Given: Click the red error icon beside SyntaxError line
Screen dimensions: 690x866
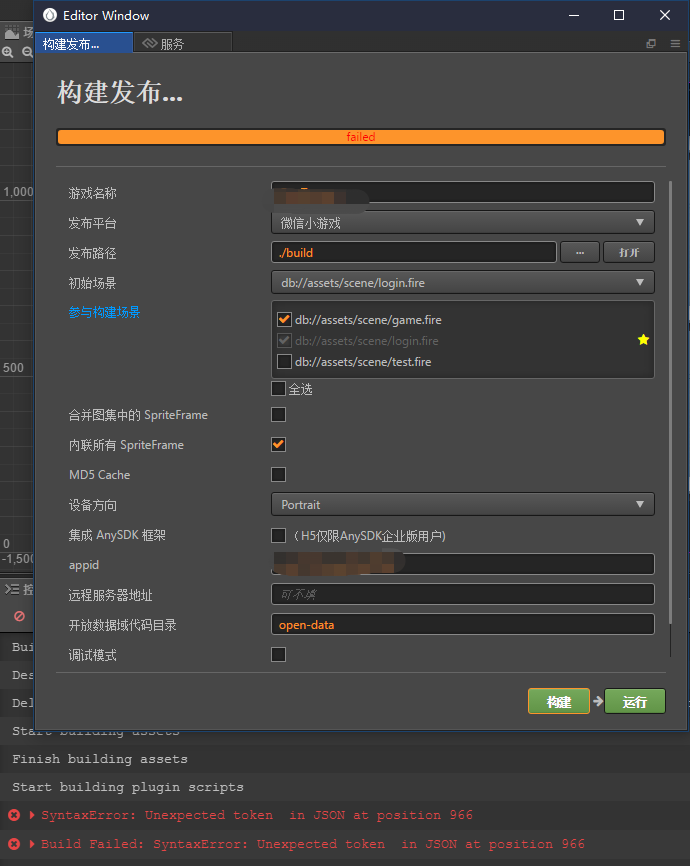Looking at the screenshot, I should point(14,815).
